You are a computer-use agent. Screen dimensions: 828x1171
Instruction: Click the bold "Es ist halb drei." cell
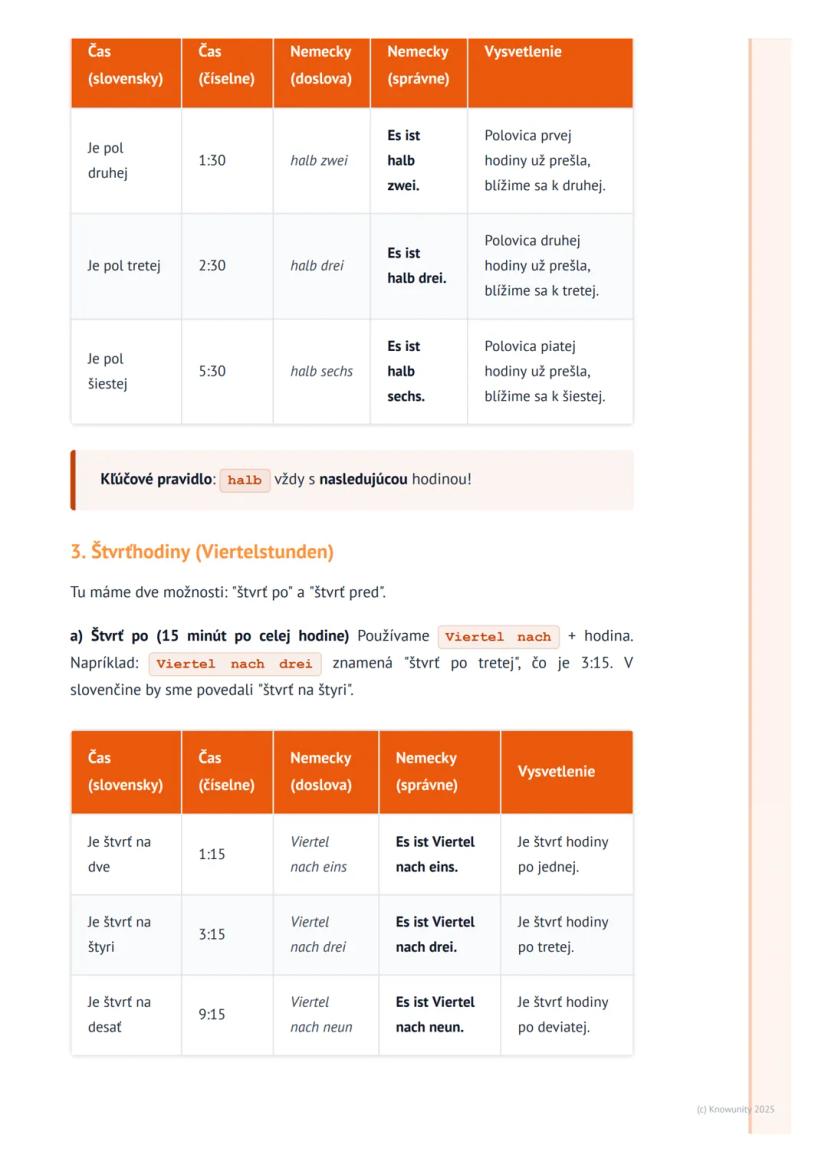(417, 266)
